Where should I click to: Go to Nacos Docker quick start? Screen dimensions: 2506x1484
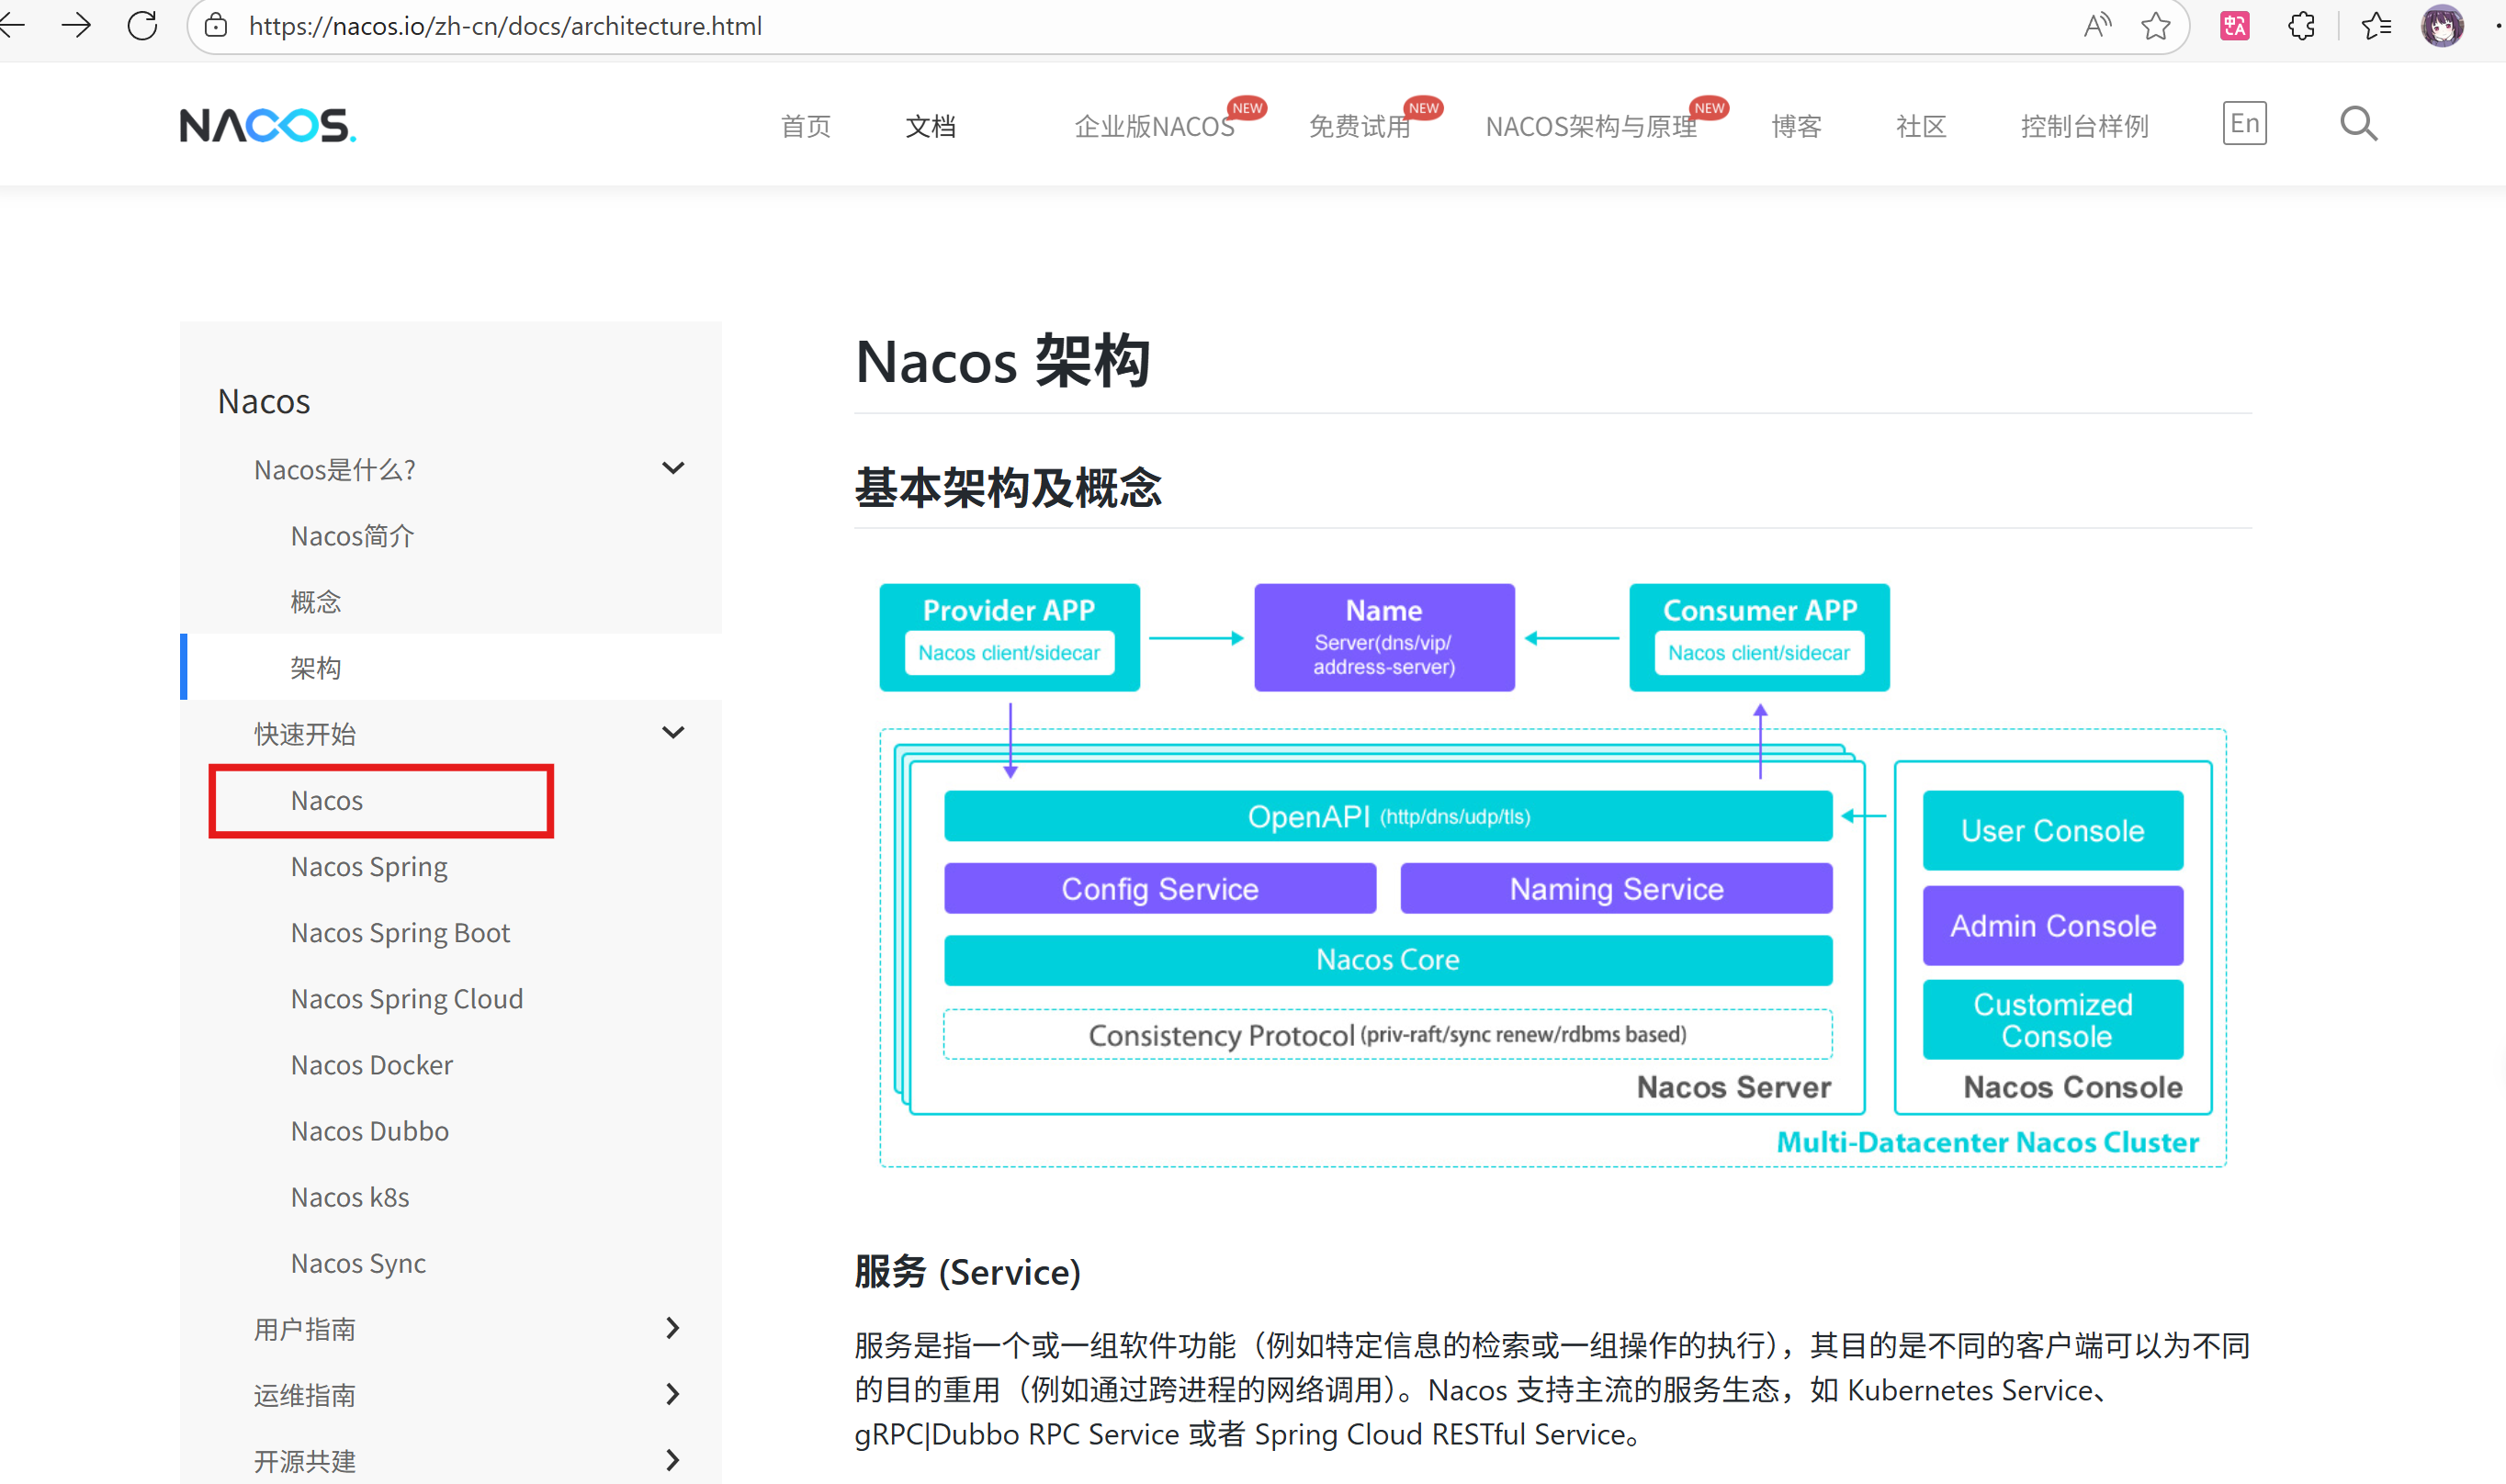pyautogui.click(x=371, y=1065)
